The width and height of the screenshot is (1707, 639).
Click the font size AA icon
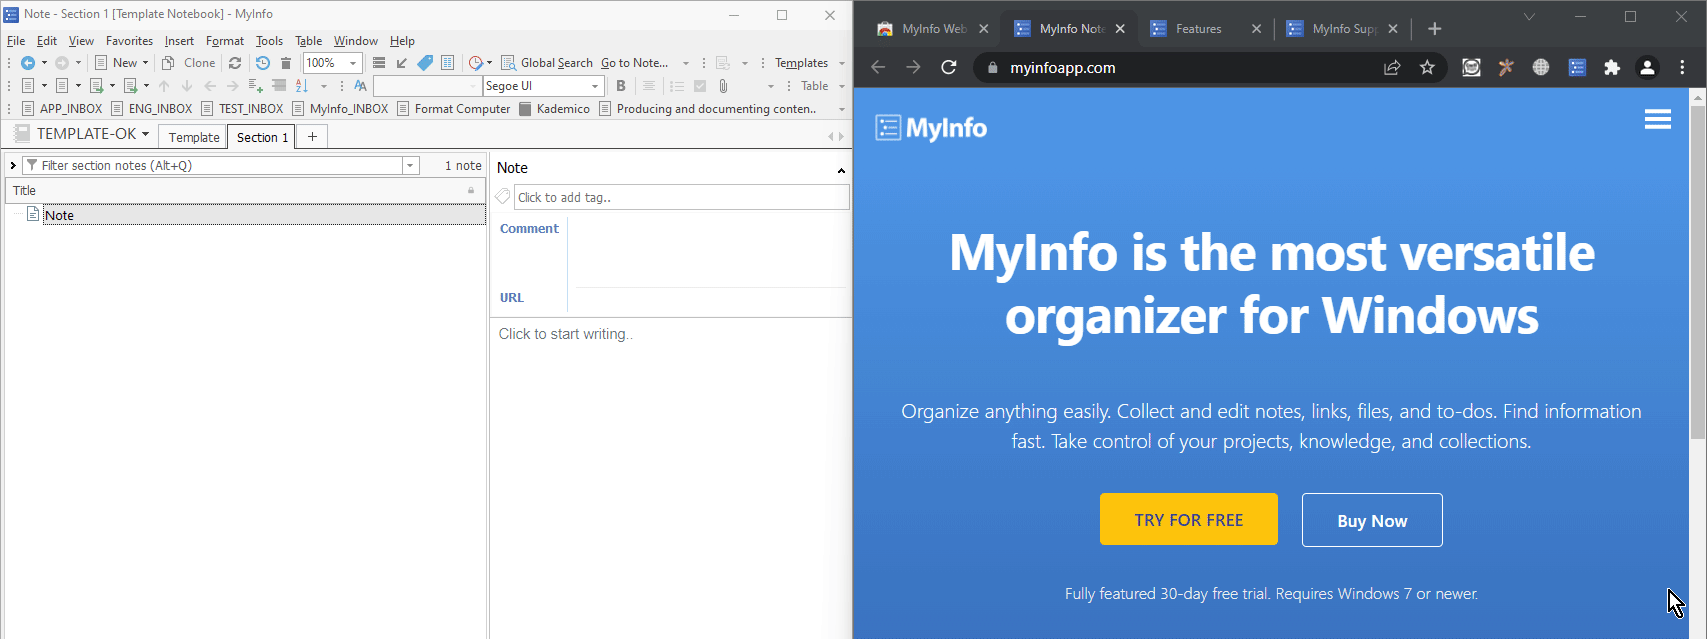click(x=360, y=86)
